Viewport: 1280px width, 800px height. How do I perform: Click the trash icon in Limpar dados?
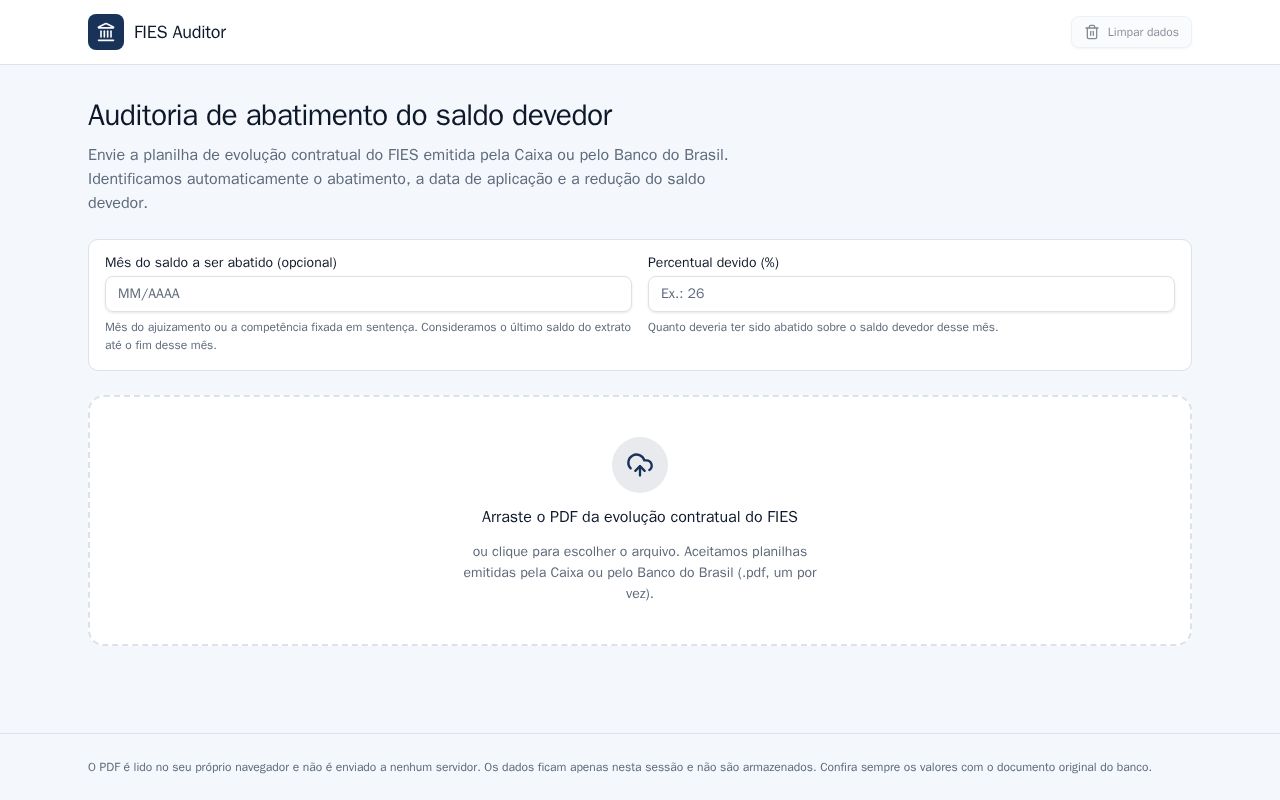pyautogui.click(x=1092, y=32)
